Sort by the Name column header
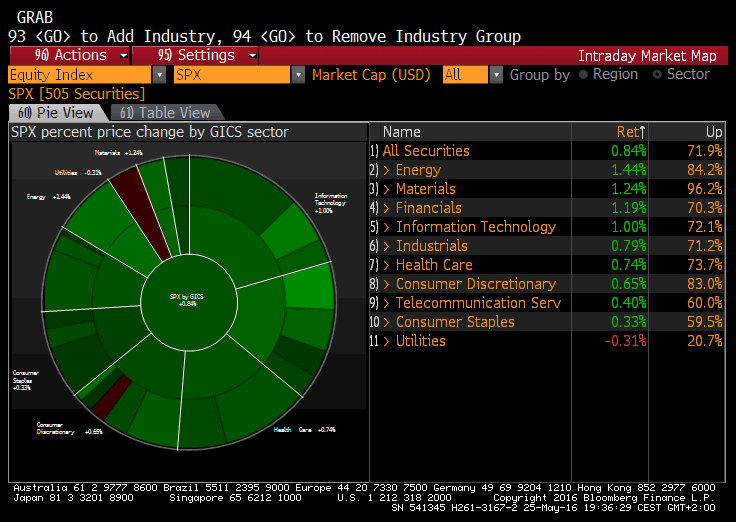Viewport: 736px width, 522px height. pos(401,132)
